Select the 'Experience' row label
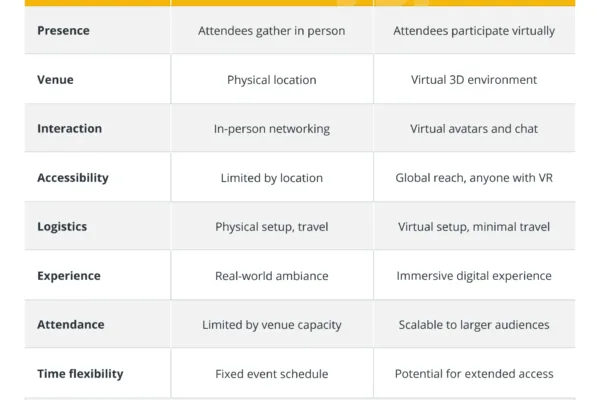The height and width of the screenshot is (400, 600). [x=68, y=276]
